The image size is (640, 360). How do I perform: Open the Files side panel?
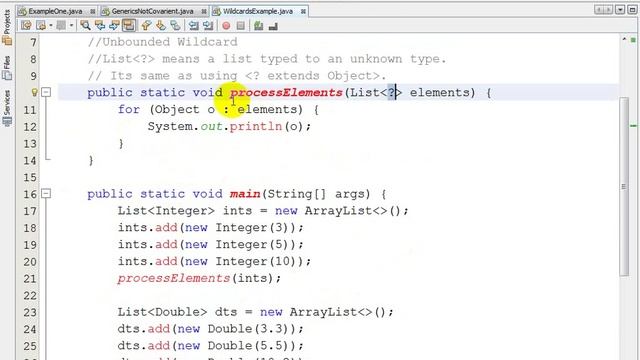pyautogui.click(x=7, y=68)
